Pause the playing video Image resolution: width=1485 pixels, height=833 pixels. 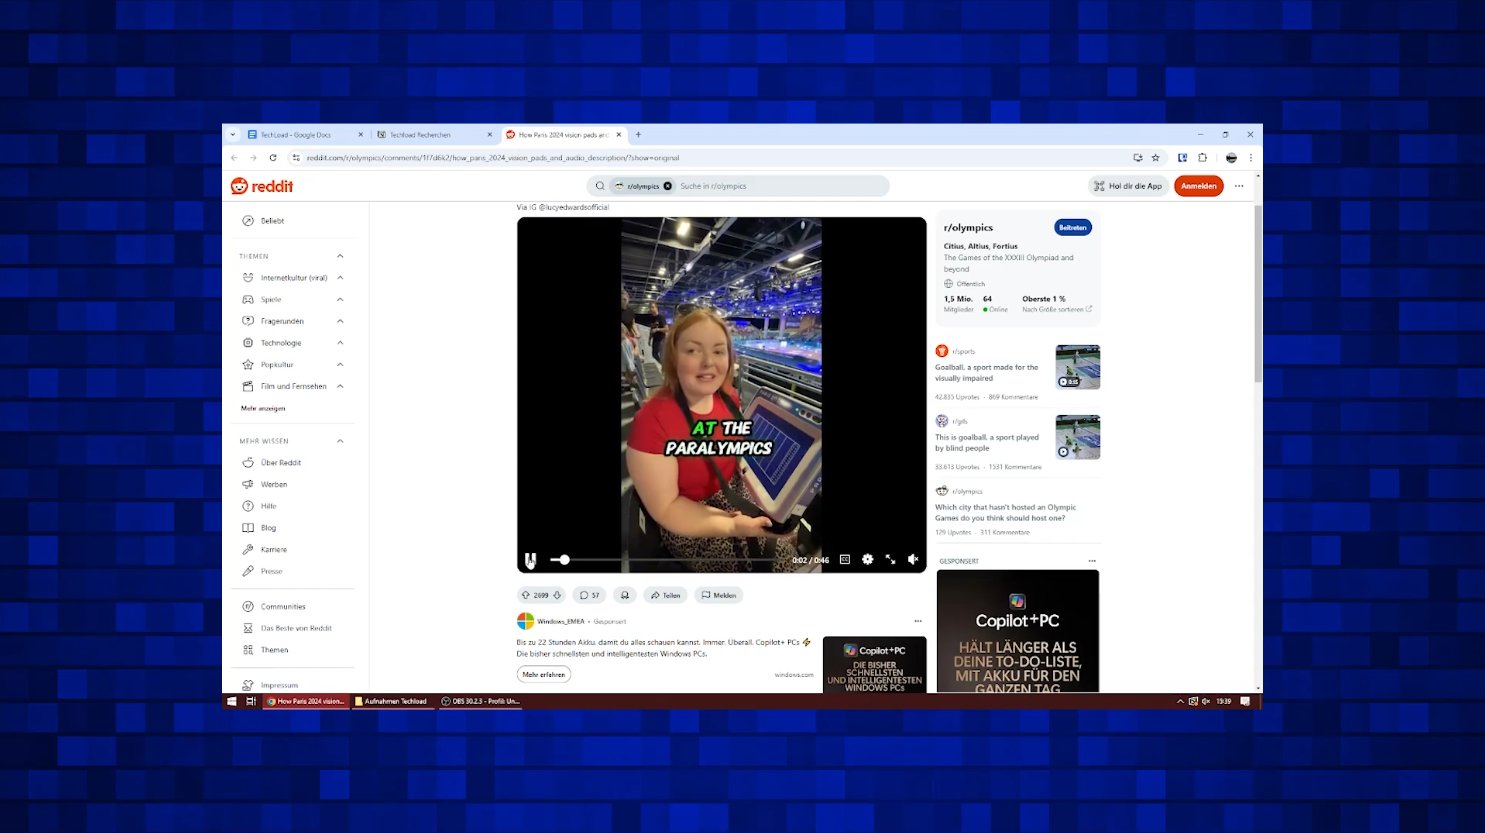click(x=531, y=560)
